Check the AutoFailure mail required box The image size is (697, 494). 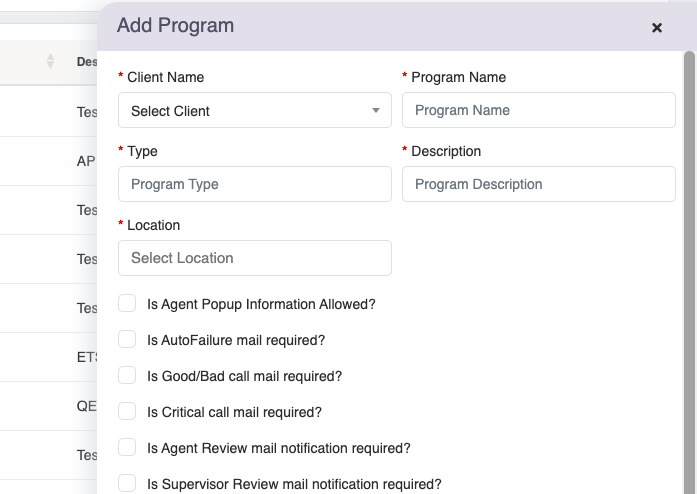point(127,339)
